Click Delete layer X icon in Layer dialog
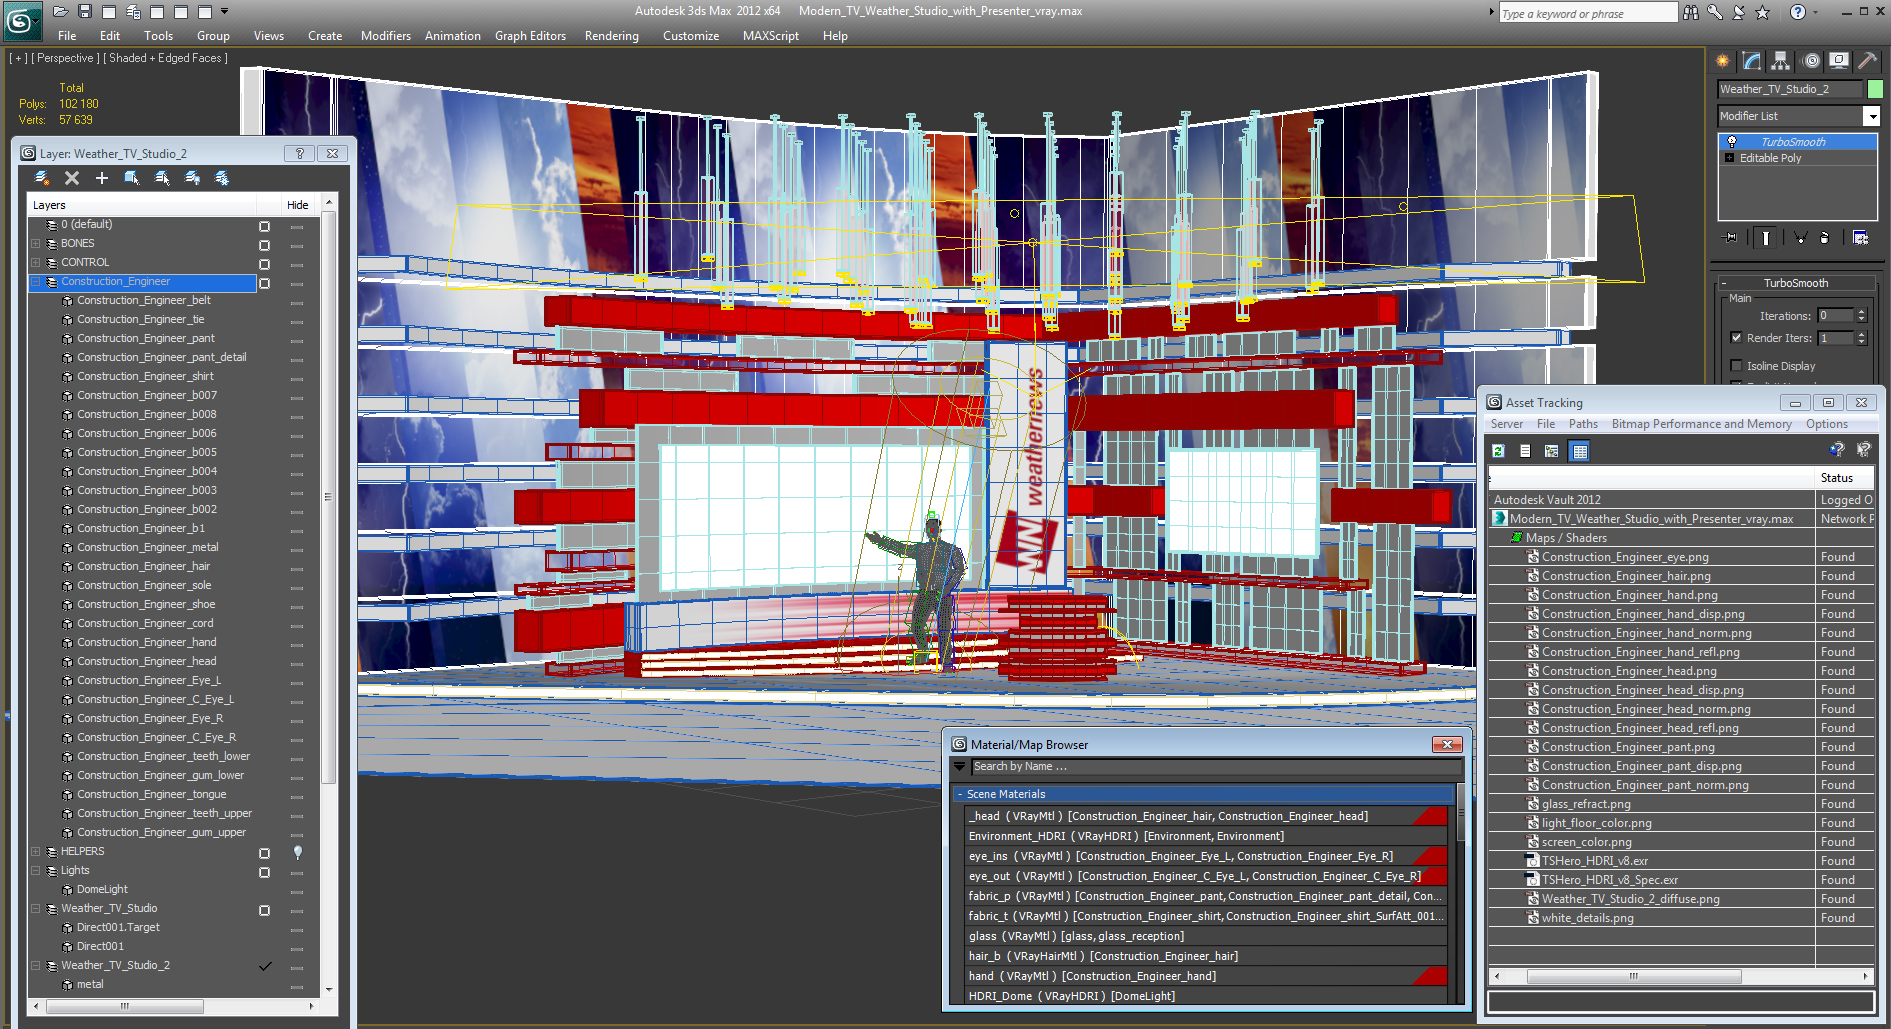The image size is (1891, 1029). point(72,178)
